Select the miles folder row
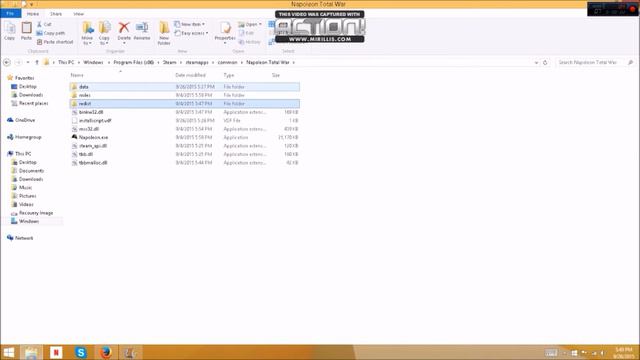 (185, 95)
